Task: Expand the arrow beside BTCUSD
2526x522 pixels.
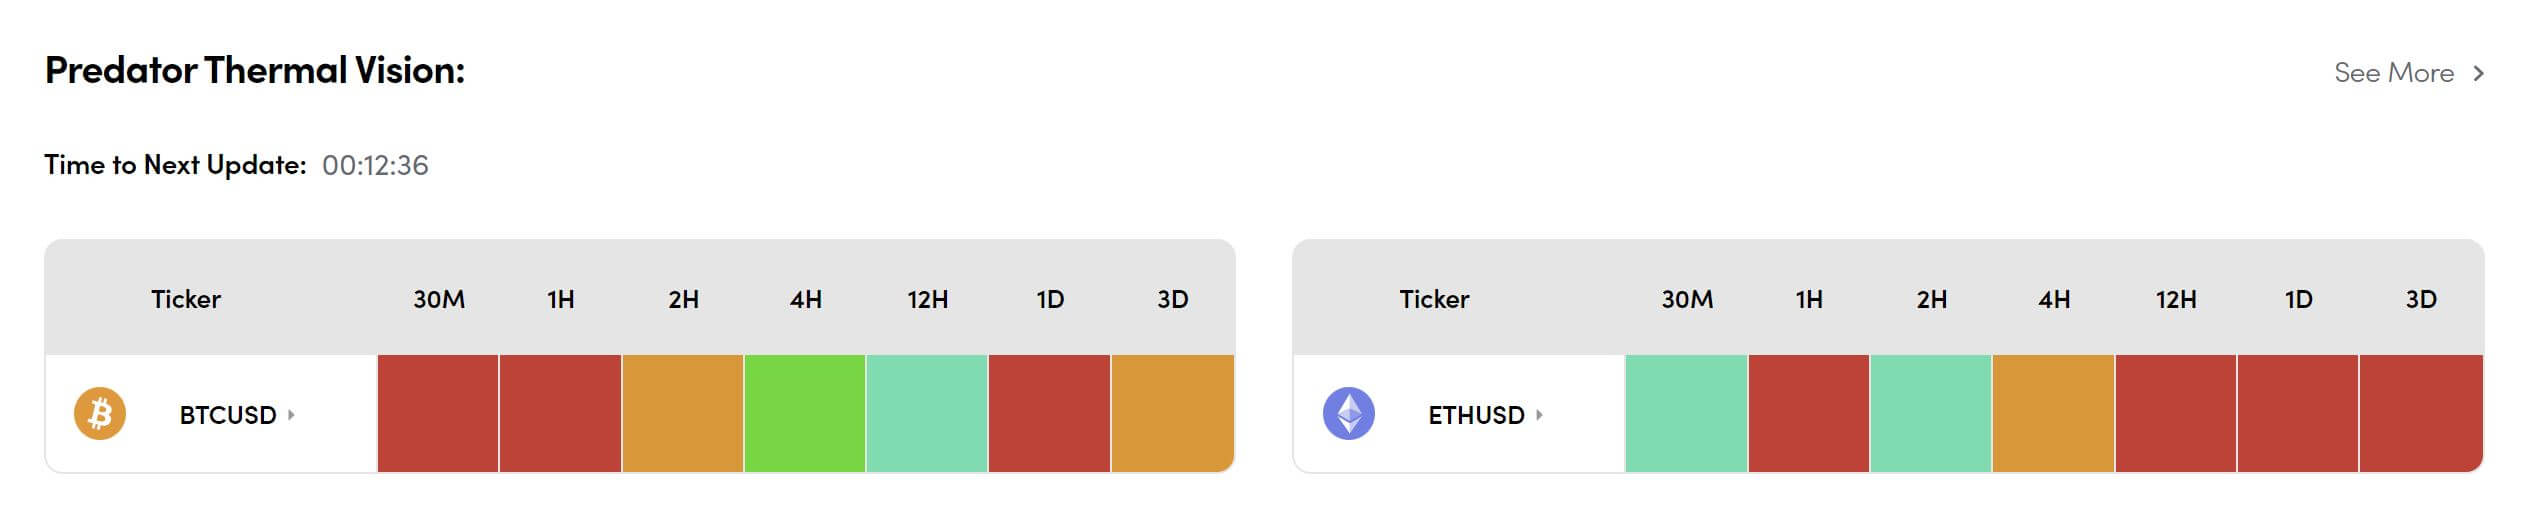Action: pos(291,414)
